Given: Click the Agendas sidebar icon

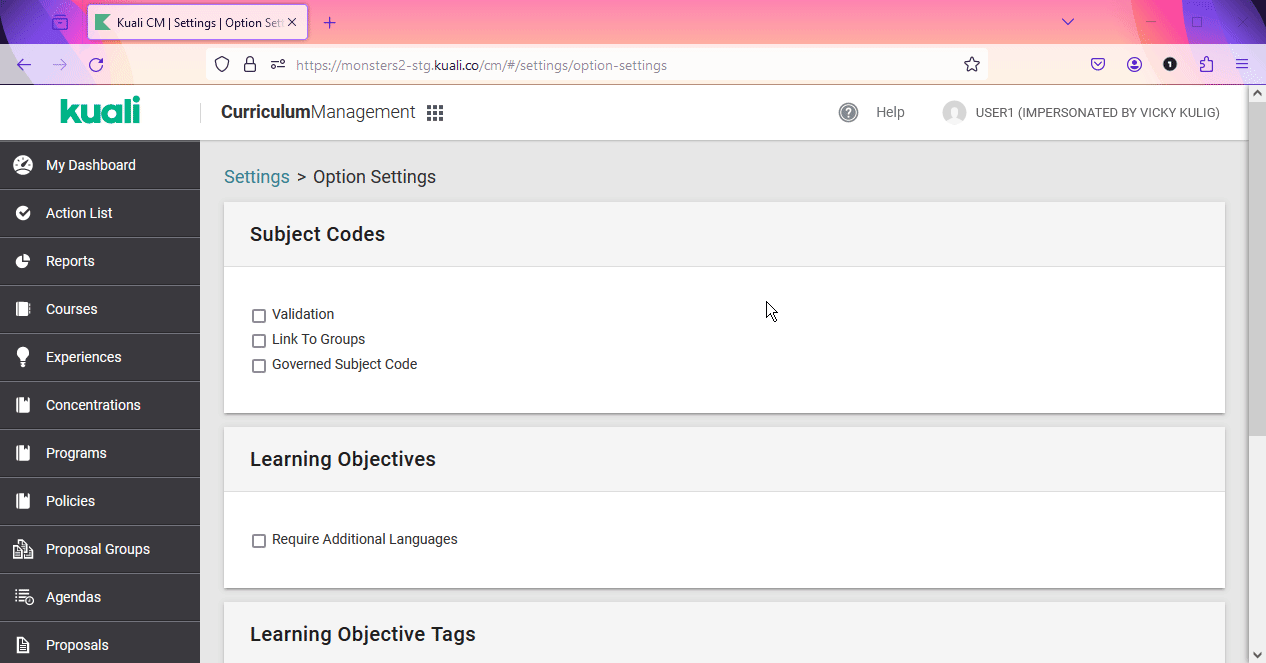Looking at the screenshot, I should click(22, 597).
